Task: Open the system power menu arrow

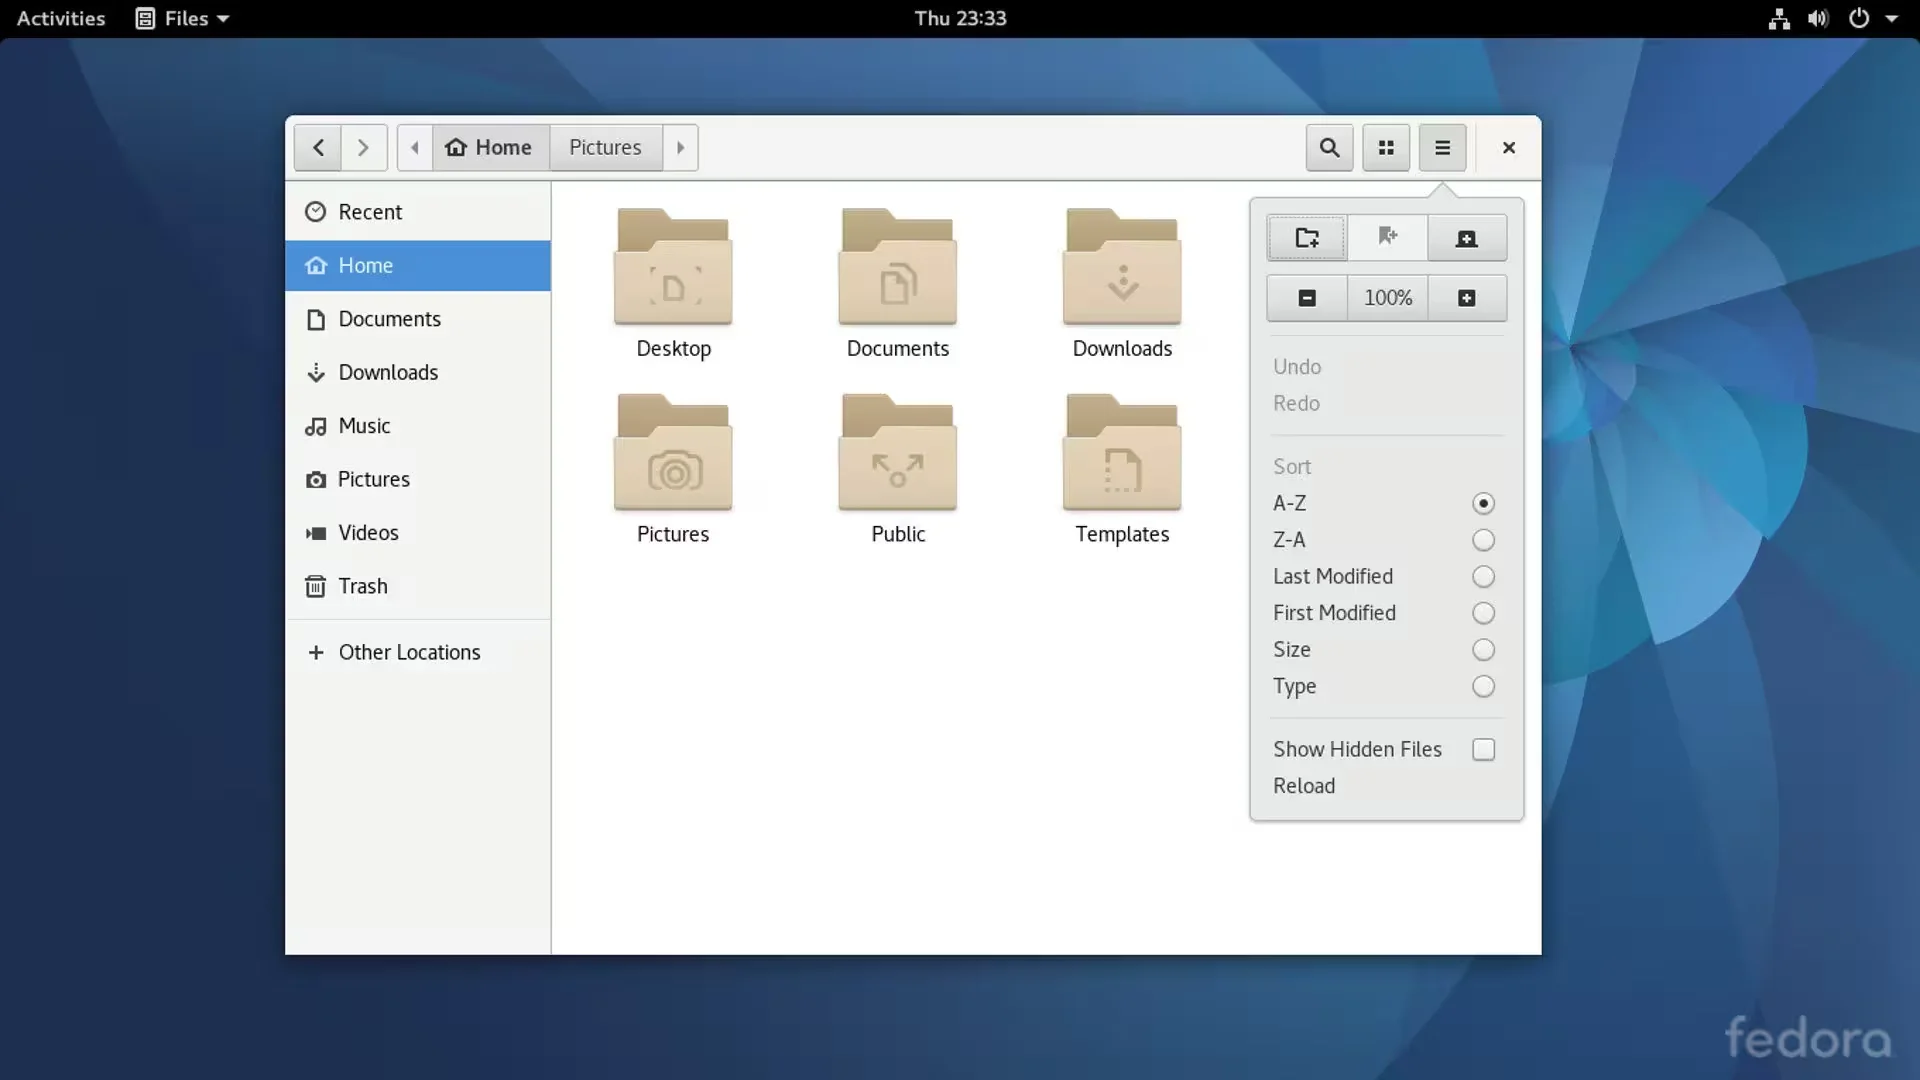Action: pos(1891,18)
